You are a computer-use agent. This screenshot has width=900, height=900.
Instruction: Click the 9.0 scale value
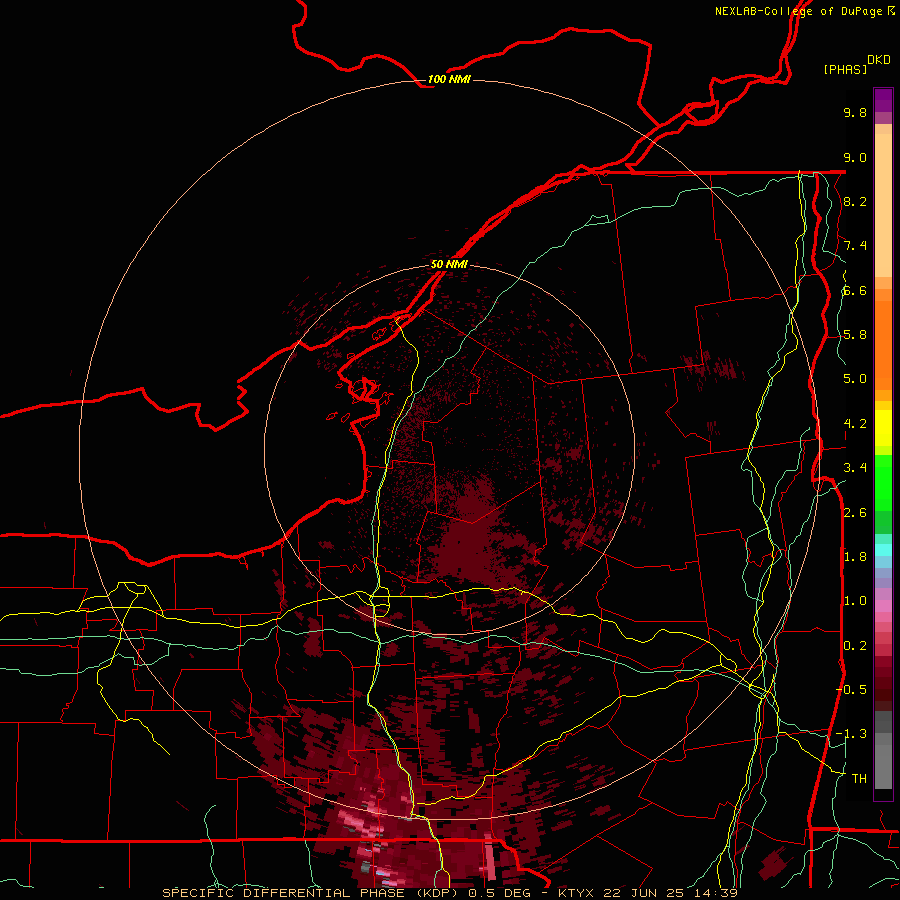pyautogui.click(x=855, y=157)
